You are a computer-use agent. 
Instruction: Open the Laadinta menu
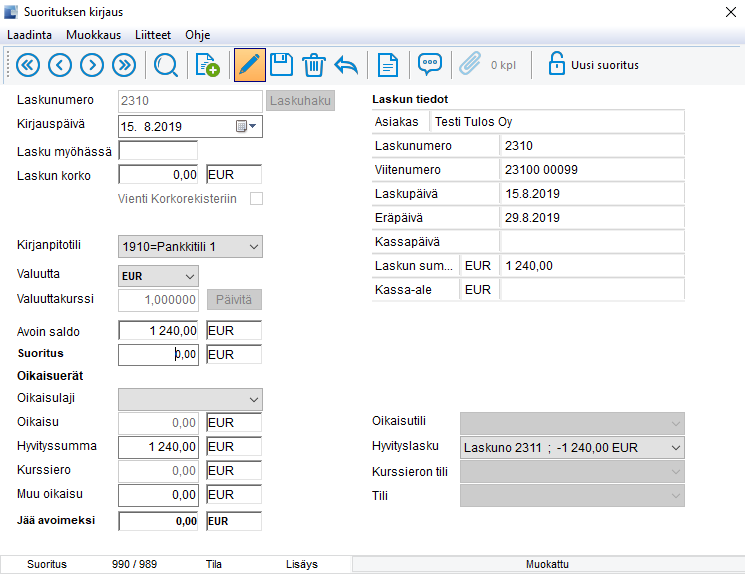coord(29,35)
